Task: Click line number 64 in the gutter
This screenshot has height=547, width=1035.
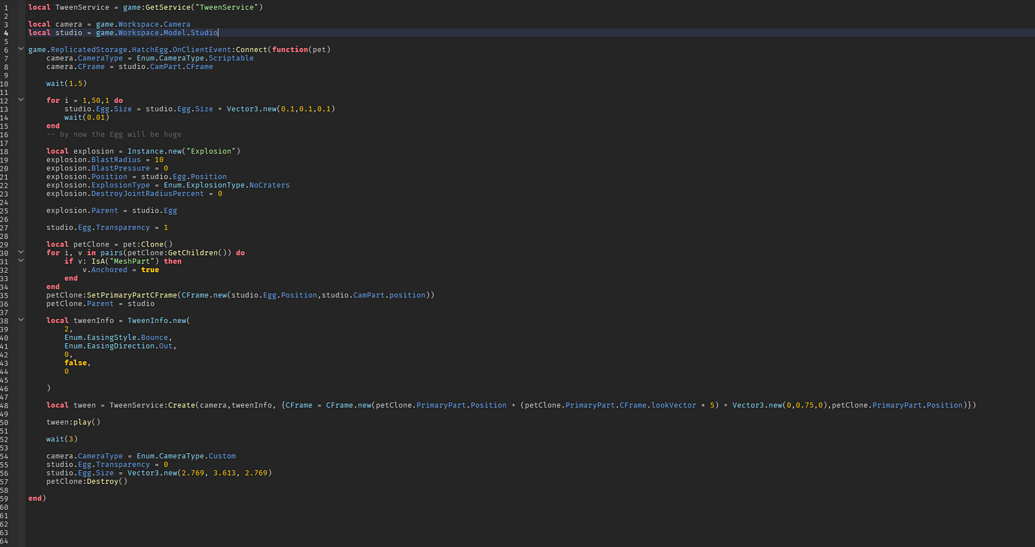Action: click(x=6, y=541)
